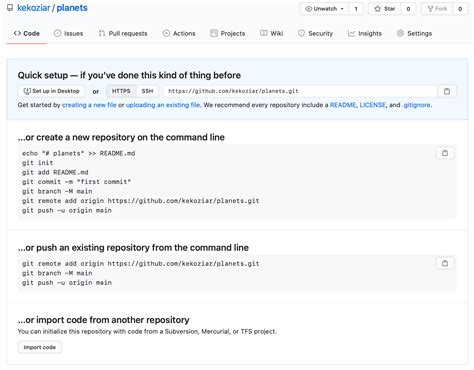Screen dimensions: 474x370
Task: Expand the Unwatch notifications dropdown
Action: 324,9
